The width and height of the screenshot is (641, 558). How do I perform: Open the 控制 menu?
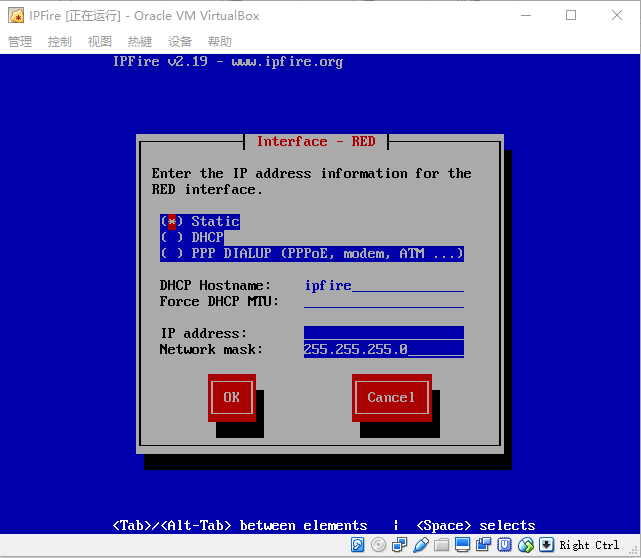coord(60,41)
